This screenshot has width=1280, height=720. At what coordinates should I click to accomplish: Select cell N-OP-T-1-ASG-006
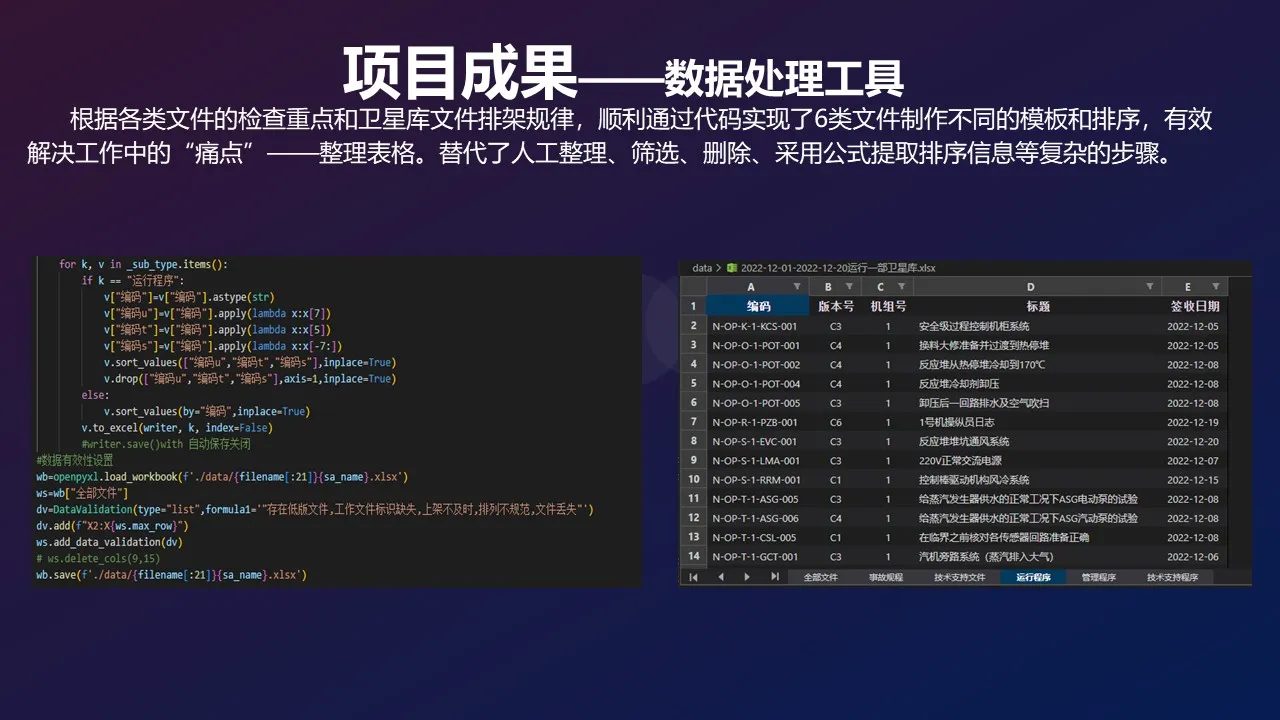(758, 518)
